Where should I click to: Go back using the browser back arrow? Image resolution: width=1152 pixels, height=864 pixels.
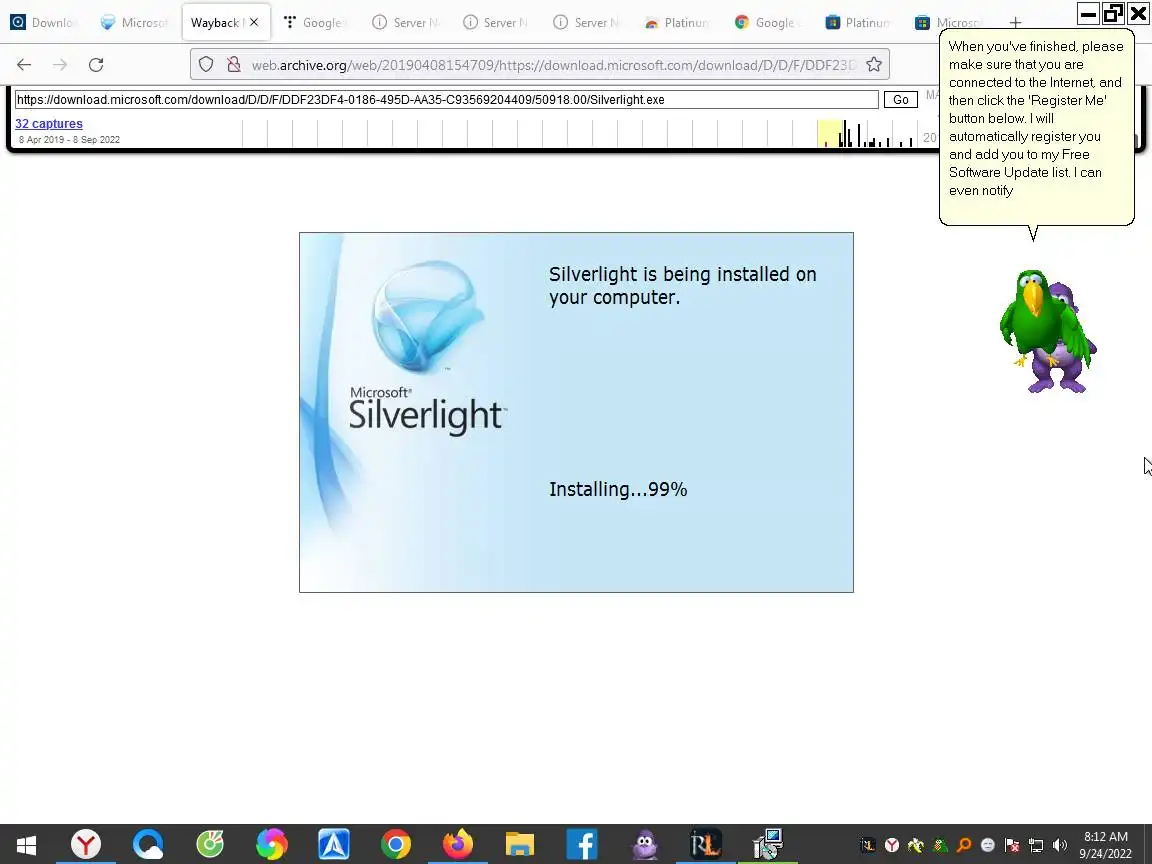point(24,65)
